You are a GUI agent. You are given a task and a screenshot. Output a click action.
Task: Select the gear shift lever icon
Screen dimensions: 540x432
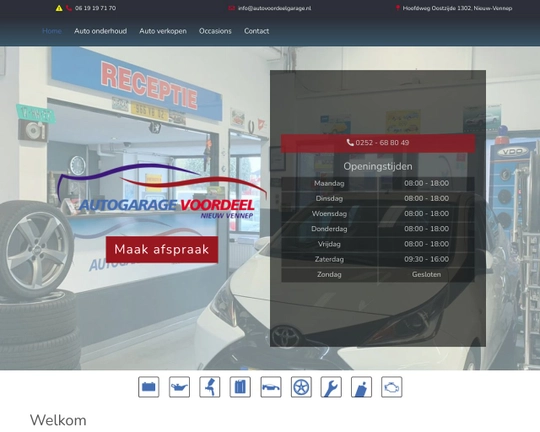(x=362, y=387)
